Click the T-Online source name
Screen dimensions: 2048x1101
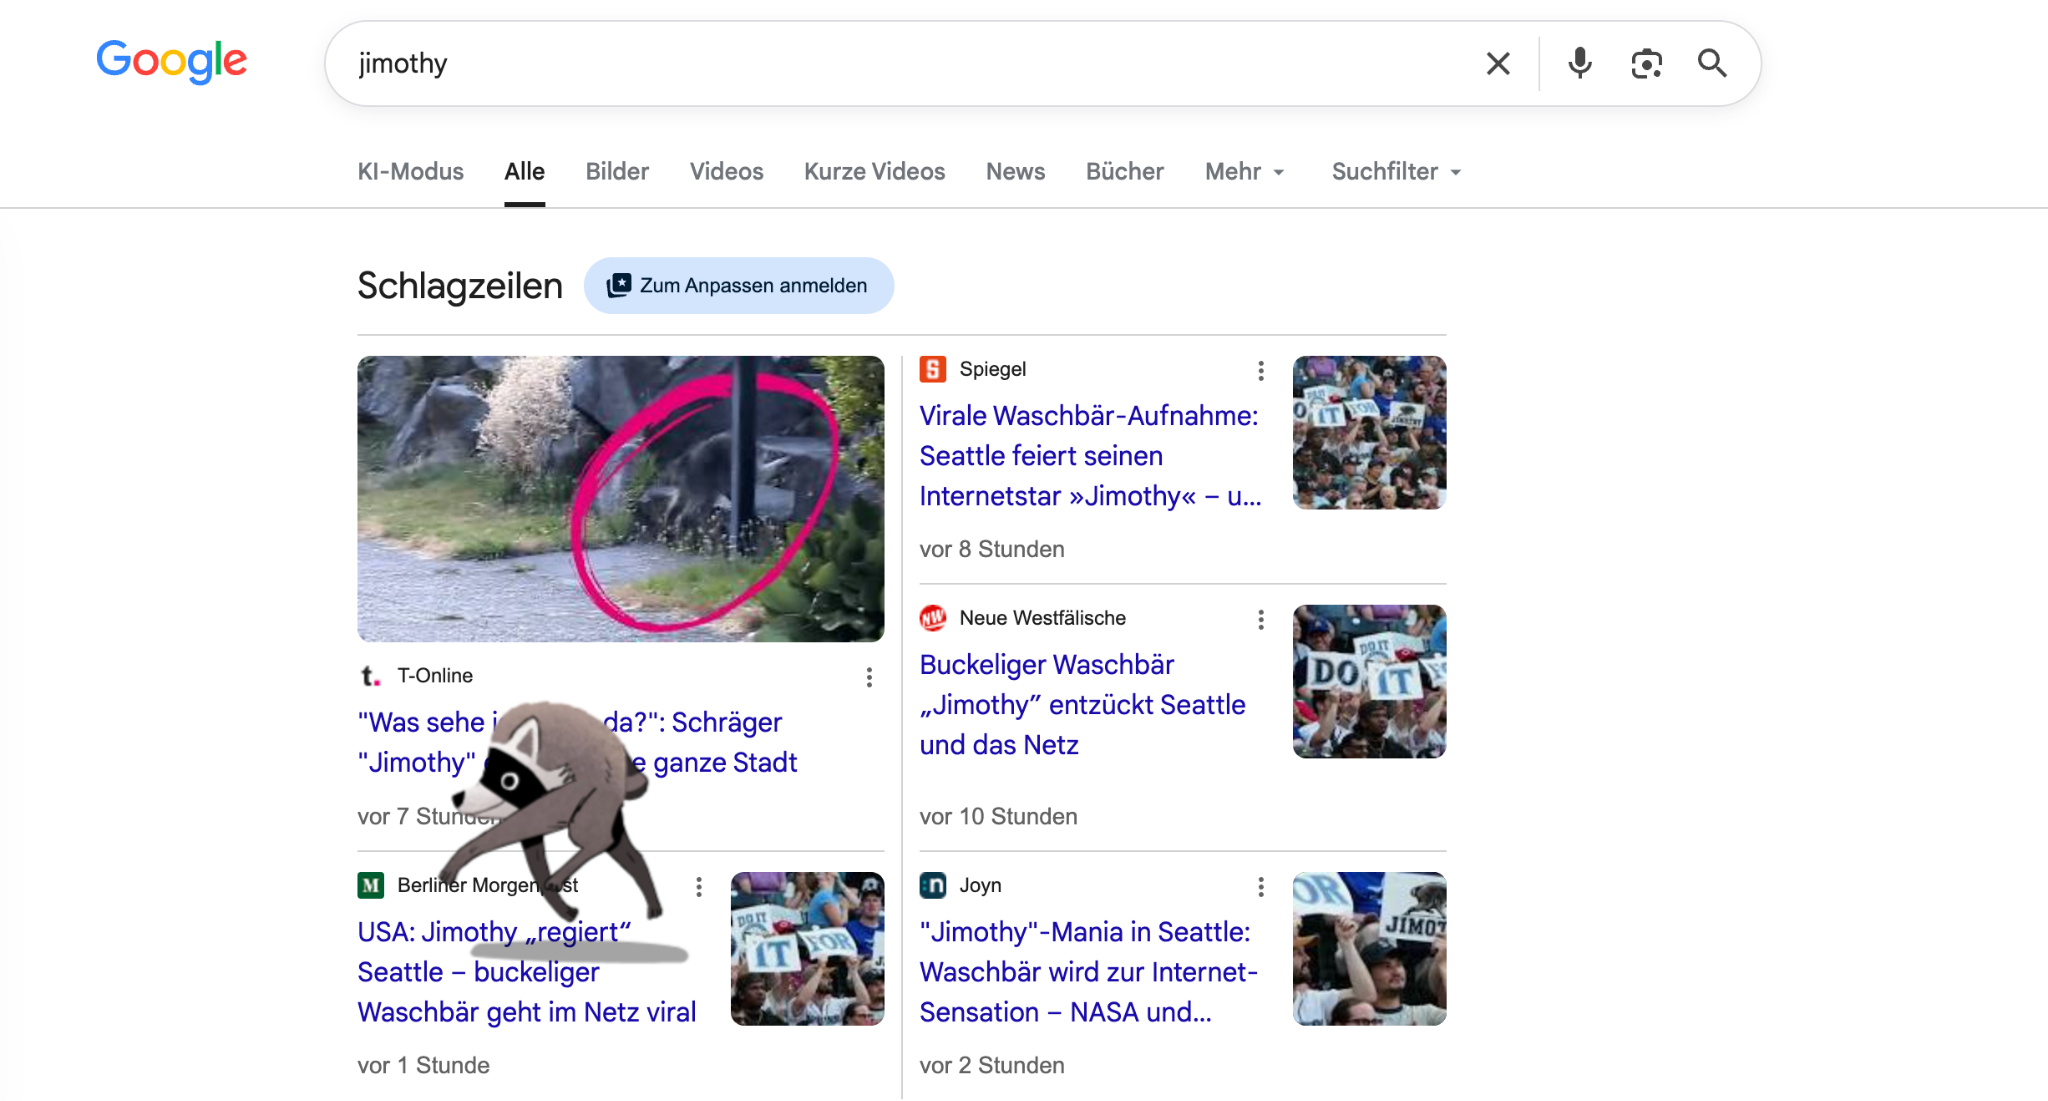pos(435,676)
